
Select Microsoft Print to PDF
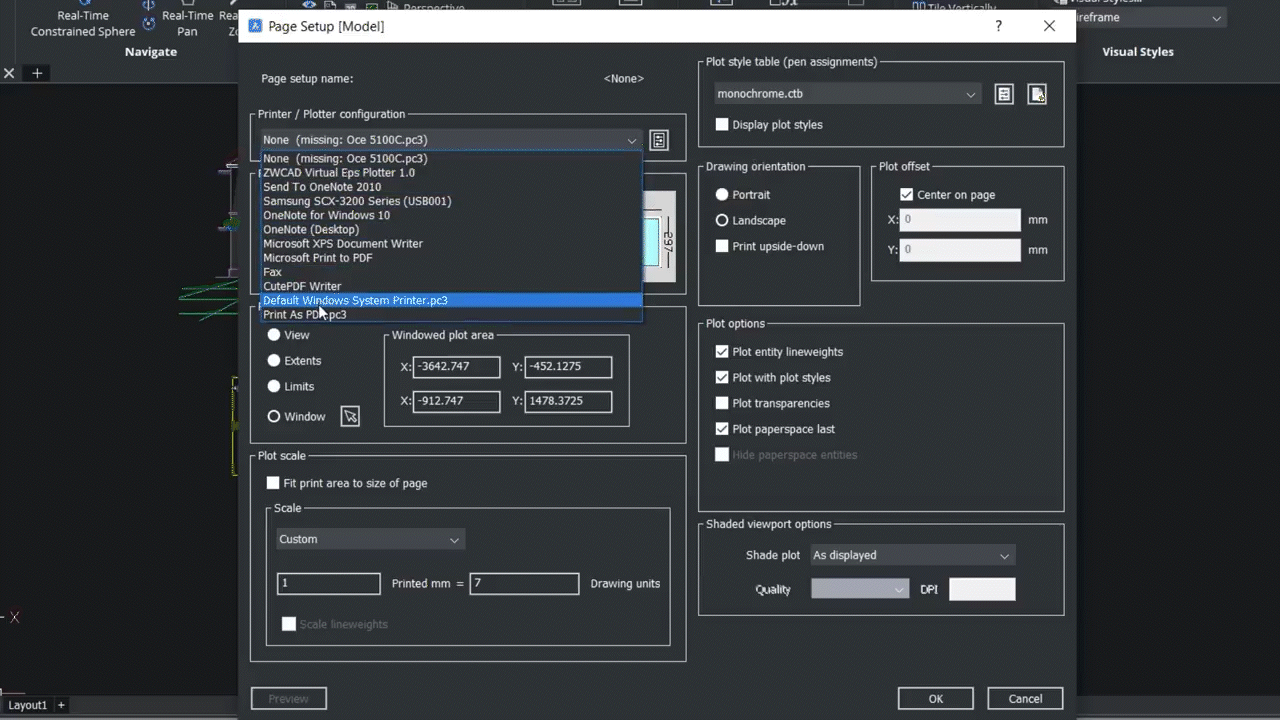[x=450, y=258]
